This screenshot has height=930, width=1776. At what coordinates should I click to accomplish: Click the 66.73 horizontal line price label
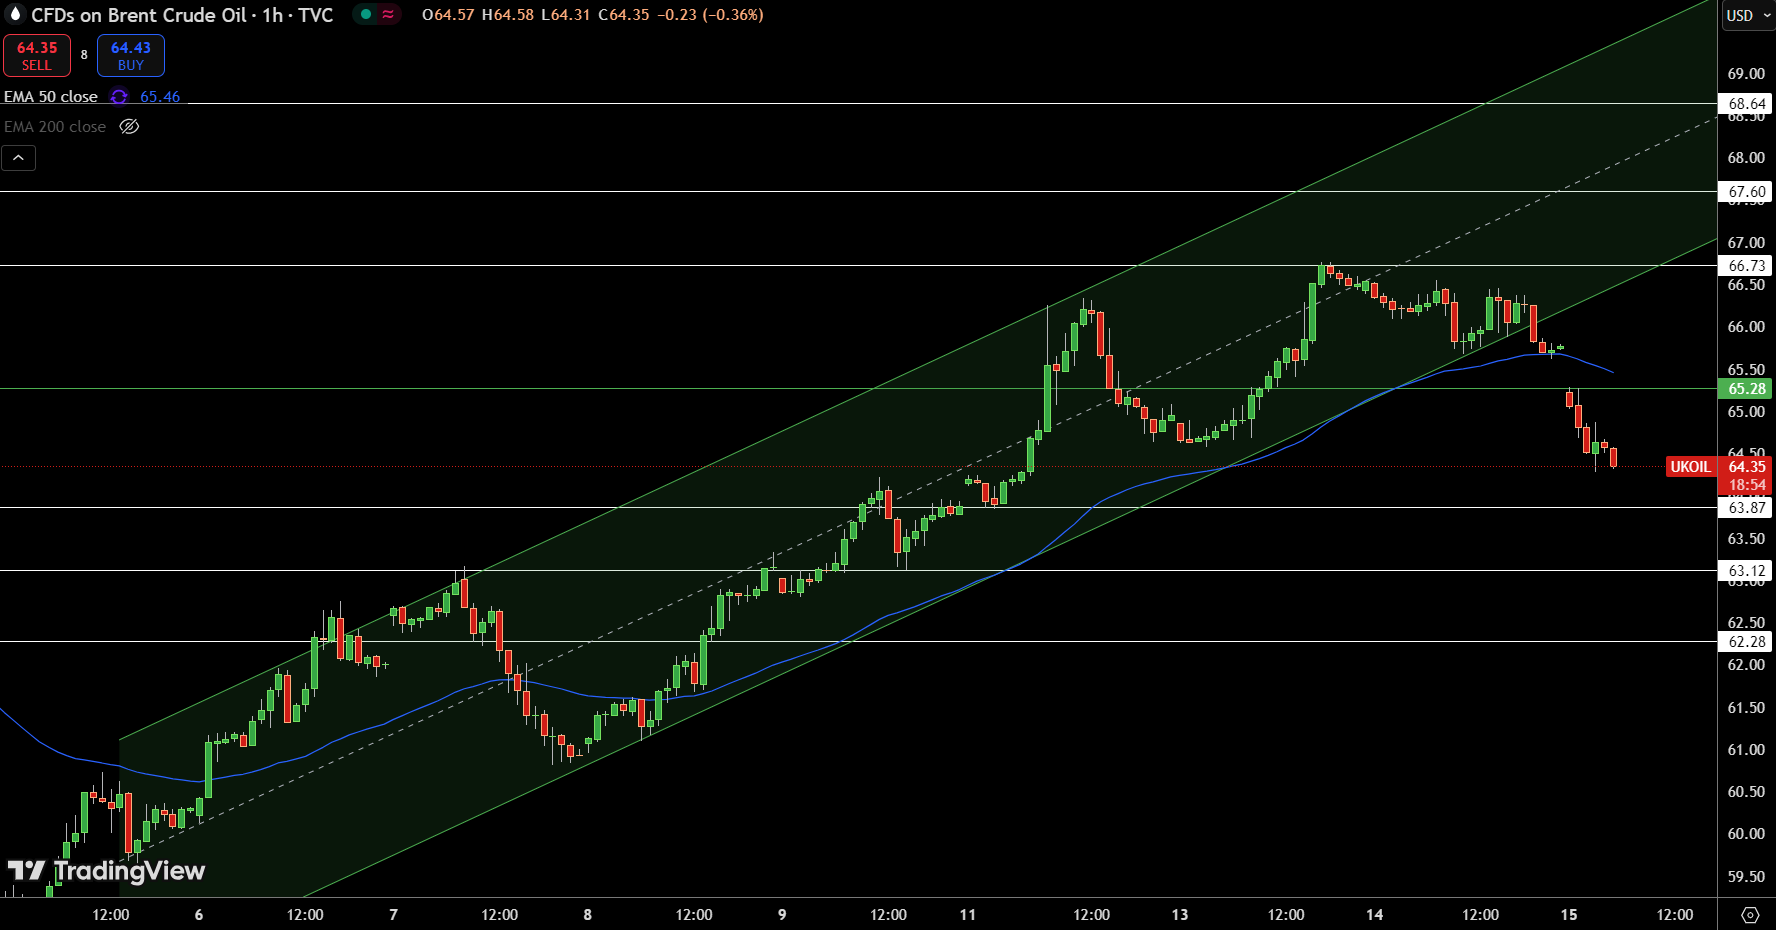pyautogui.click(x=1747, y=266)
